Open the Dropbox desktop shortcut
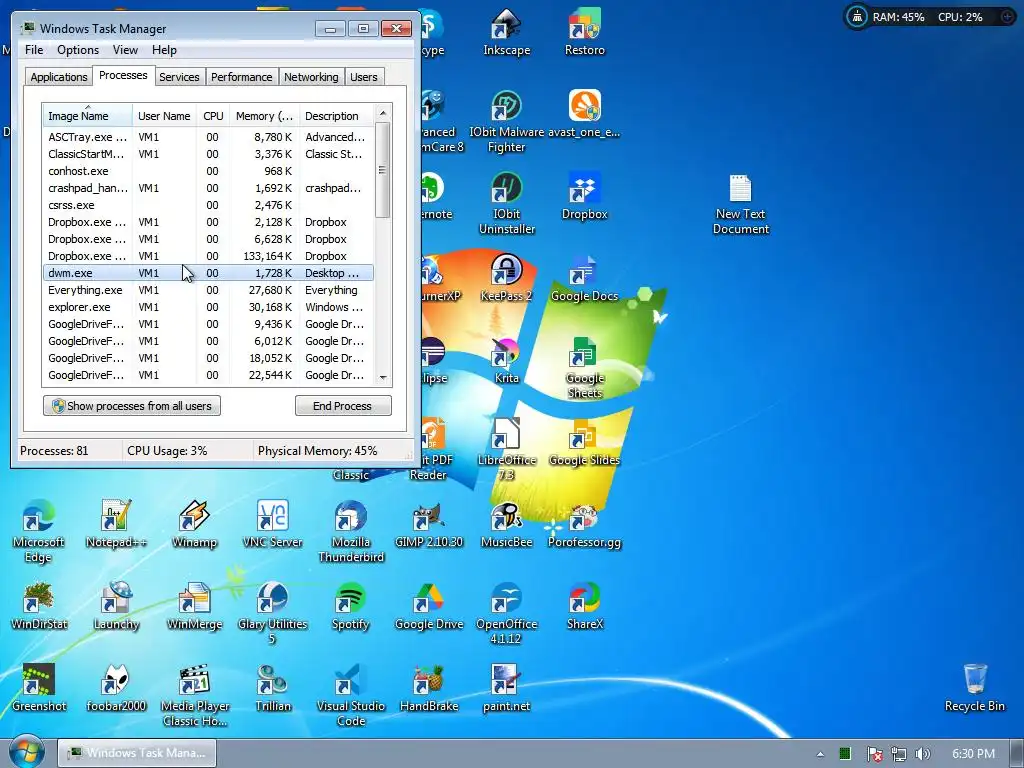The width and height of the screenshot is (1024, 768). click(x=584, y=196)
